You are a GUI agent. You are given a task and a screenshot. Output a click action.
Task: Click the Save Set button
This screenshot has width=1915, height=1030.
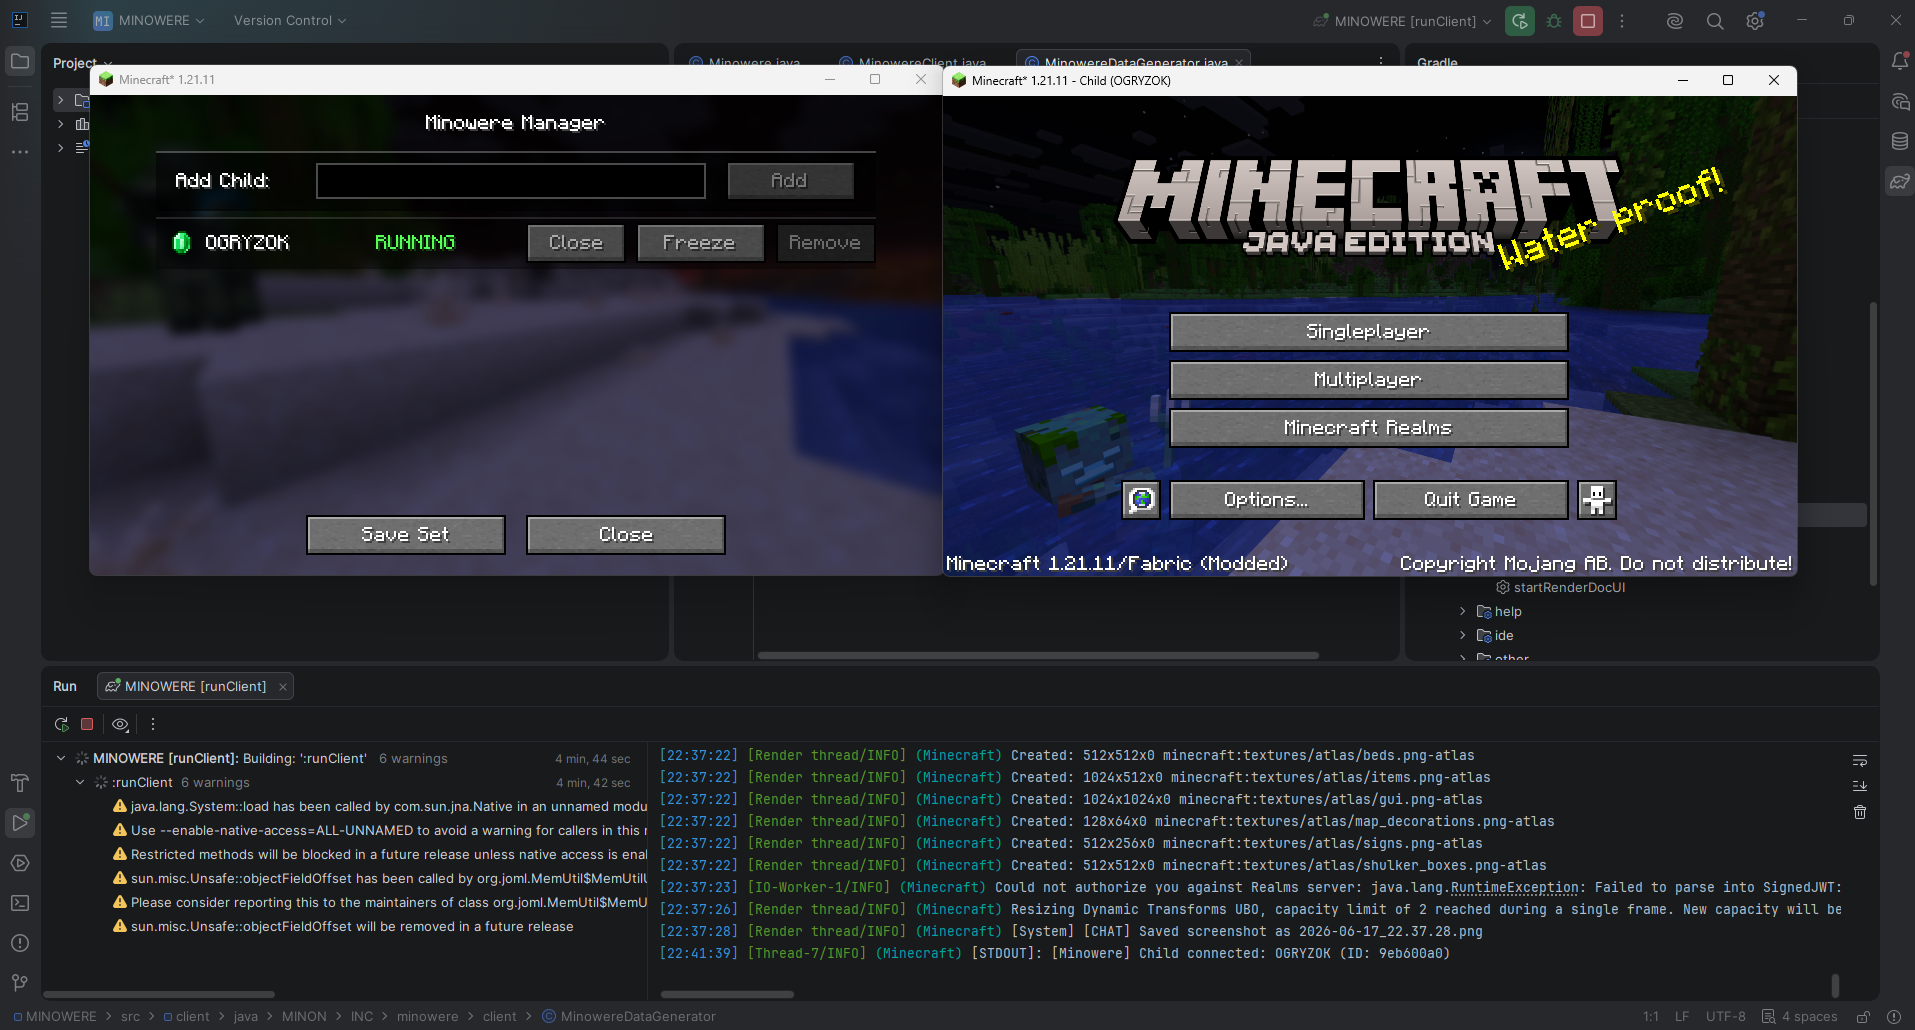[406, 535]
